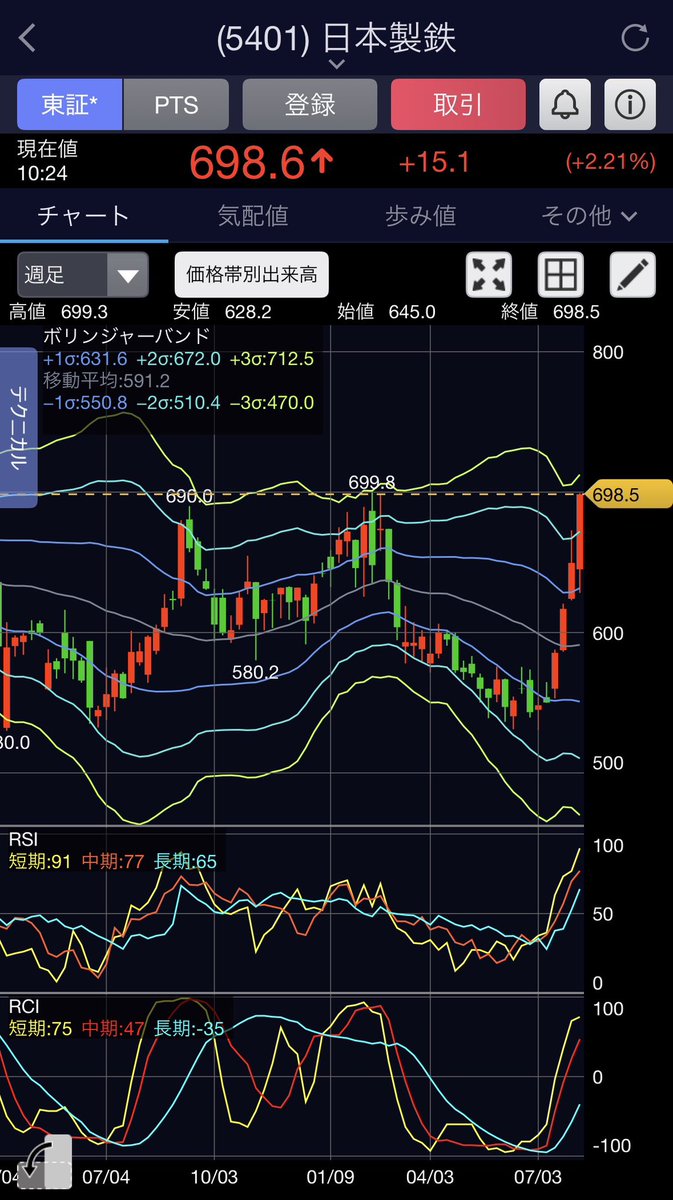The width and height of the screenshot is (673, 1200).
Task: Open the info (i) icon
Action: point(630,104)
